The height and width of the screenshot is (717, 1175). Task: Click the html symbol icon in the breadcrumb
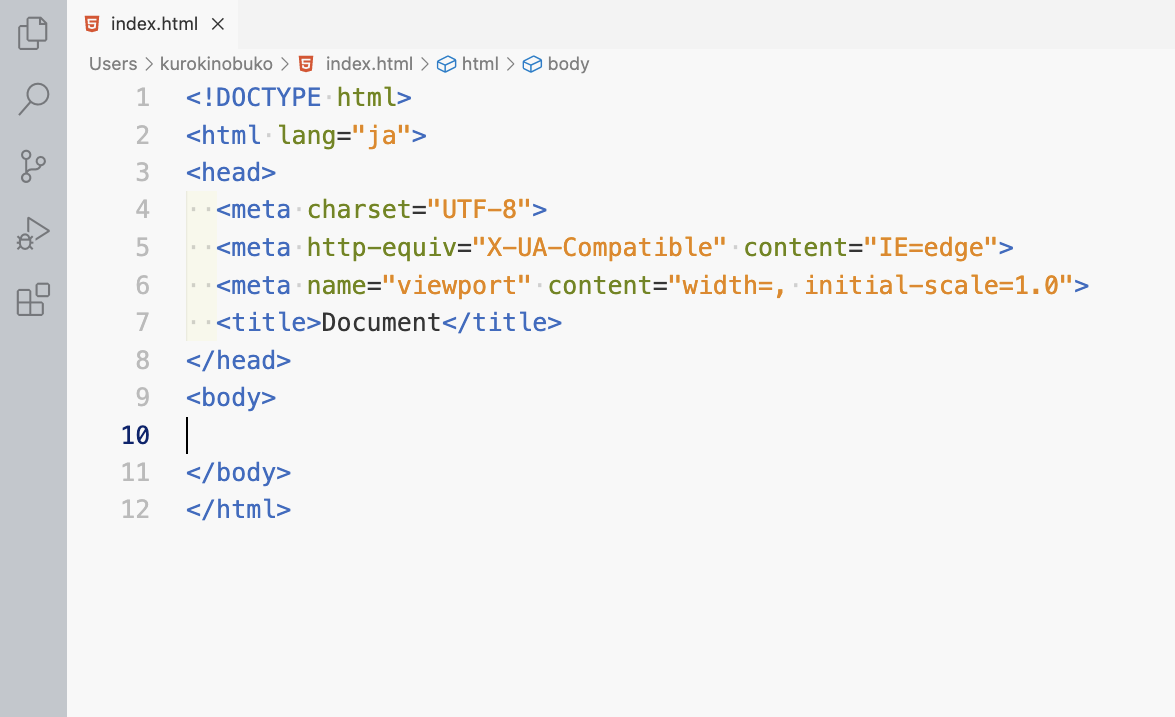click(447, 64)
